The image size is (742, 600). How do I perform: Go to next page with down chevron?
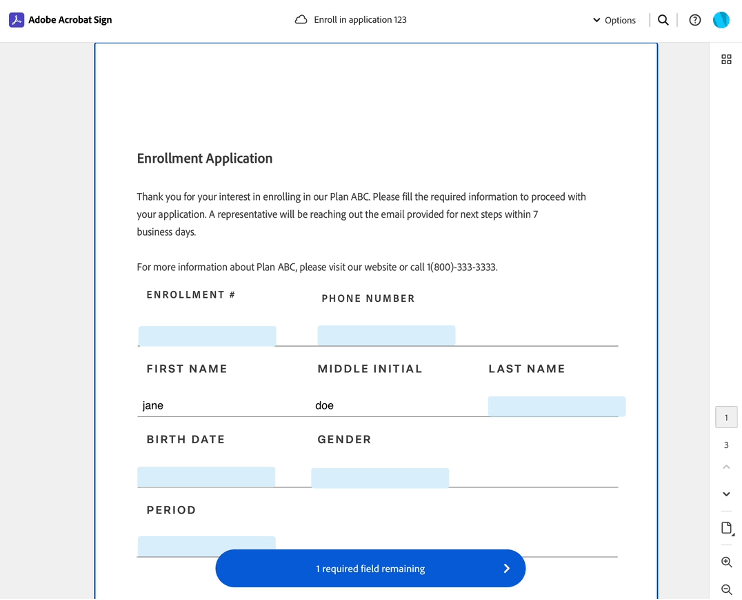pos(727,494)
